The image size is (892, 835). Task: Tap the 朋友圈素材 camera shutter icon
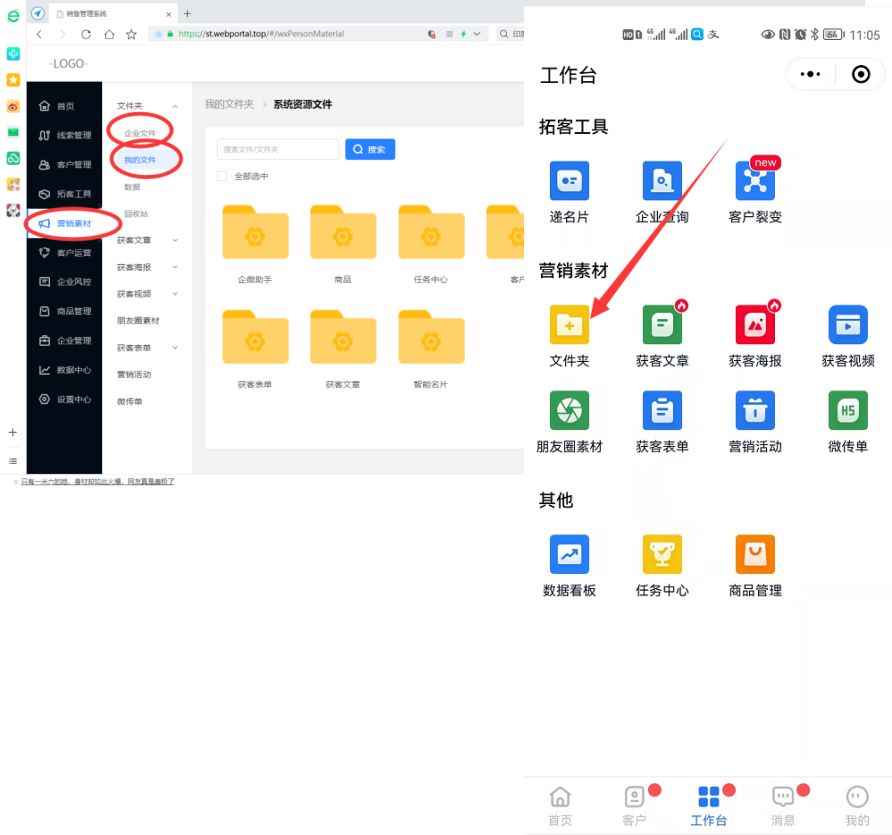(569, 411)
